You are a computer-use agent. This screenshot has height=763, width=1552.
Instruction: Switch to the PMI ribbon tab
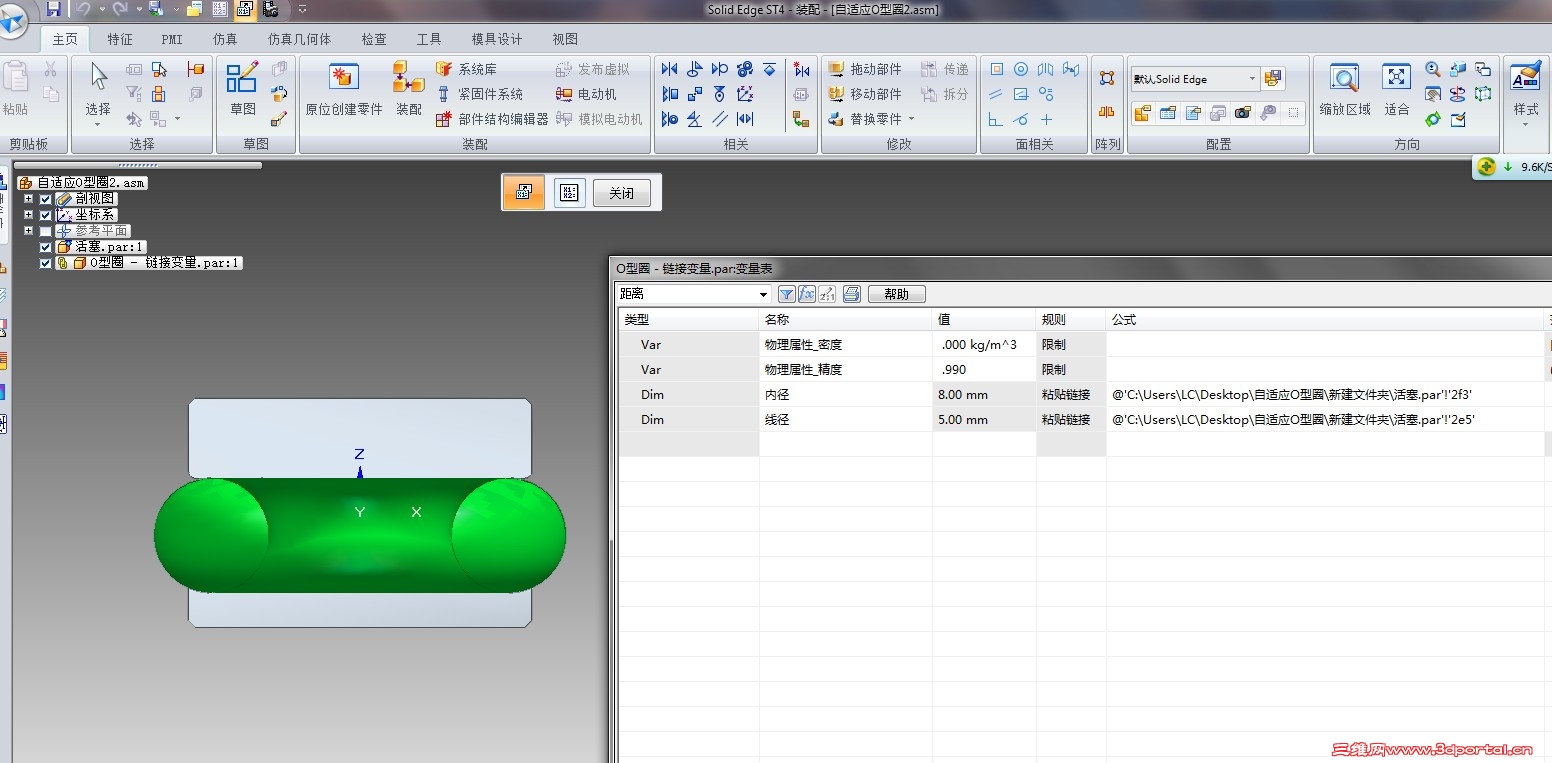[172, 39]
